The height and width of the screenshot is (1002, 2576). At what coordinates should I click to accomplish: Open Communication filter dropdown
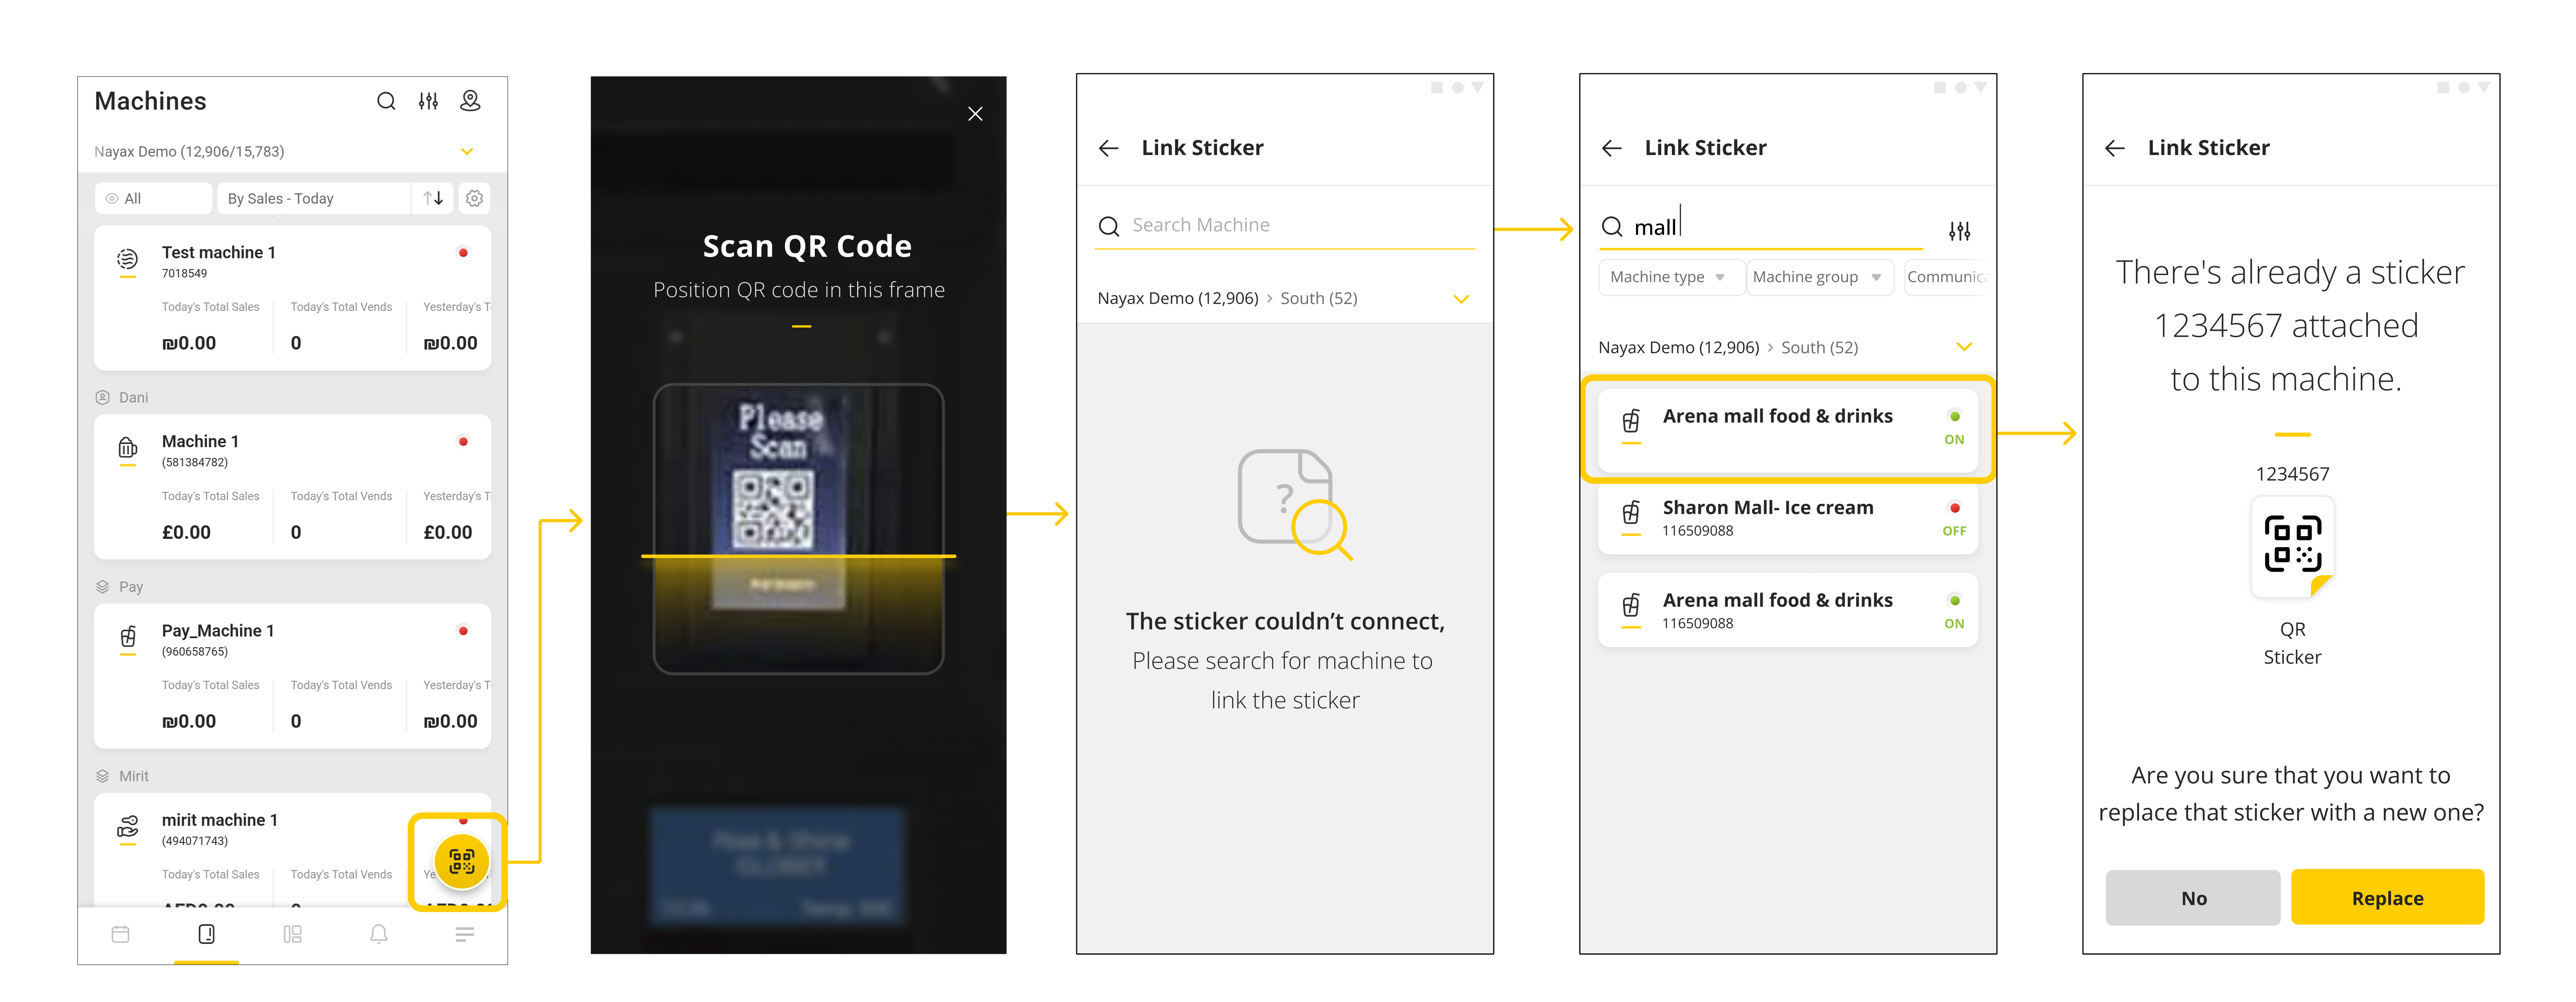(1946, 277)
